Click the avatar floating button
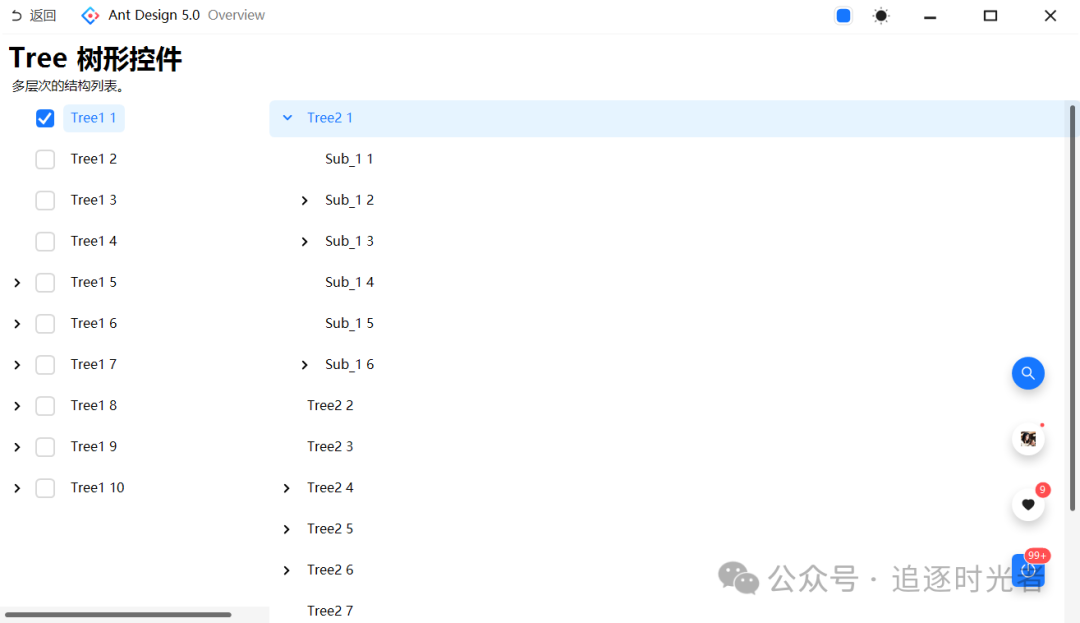The width and height of the screenshot is (1080, 623). (x=1028, y=439)
